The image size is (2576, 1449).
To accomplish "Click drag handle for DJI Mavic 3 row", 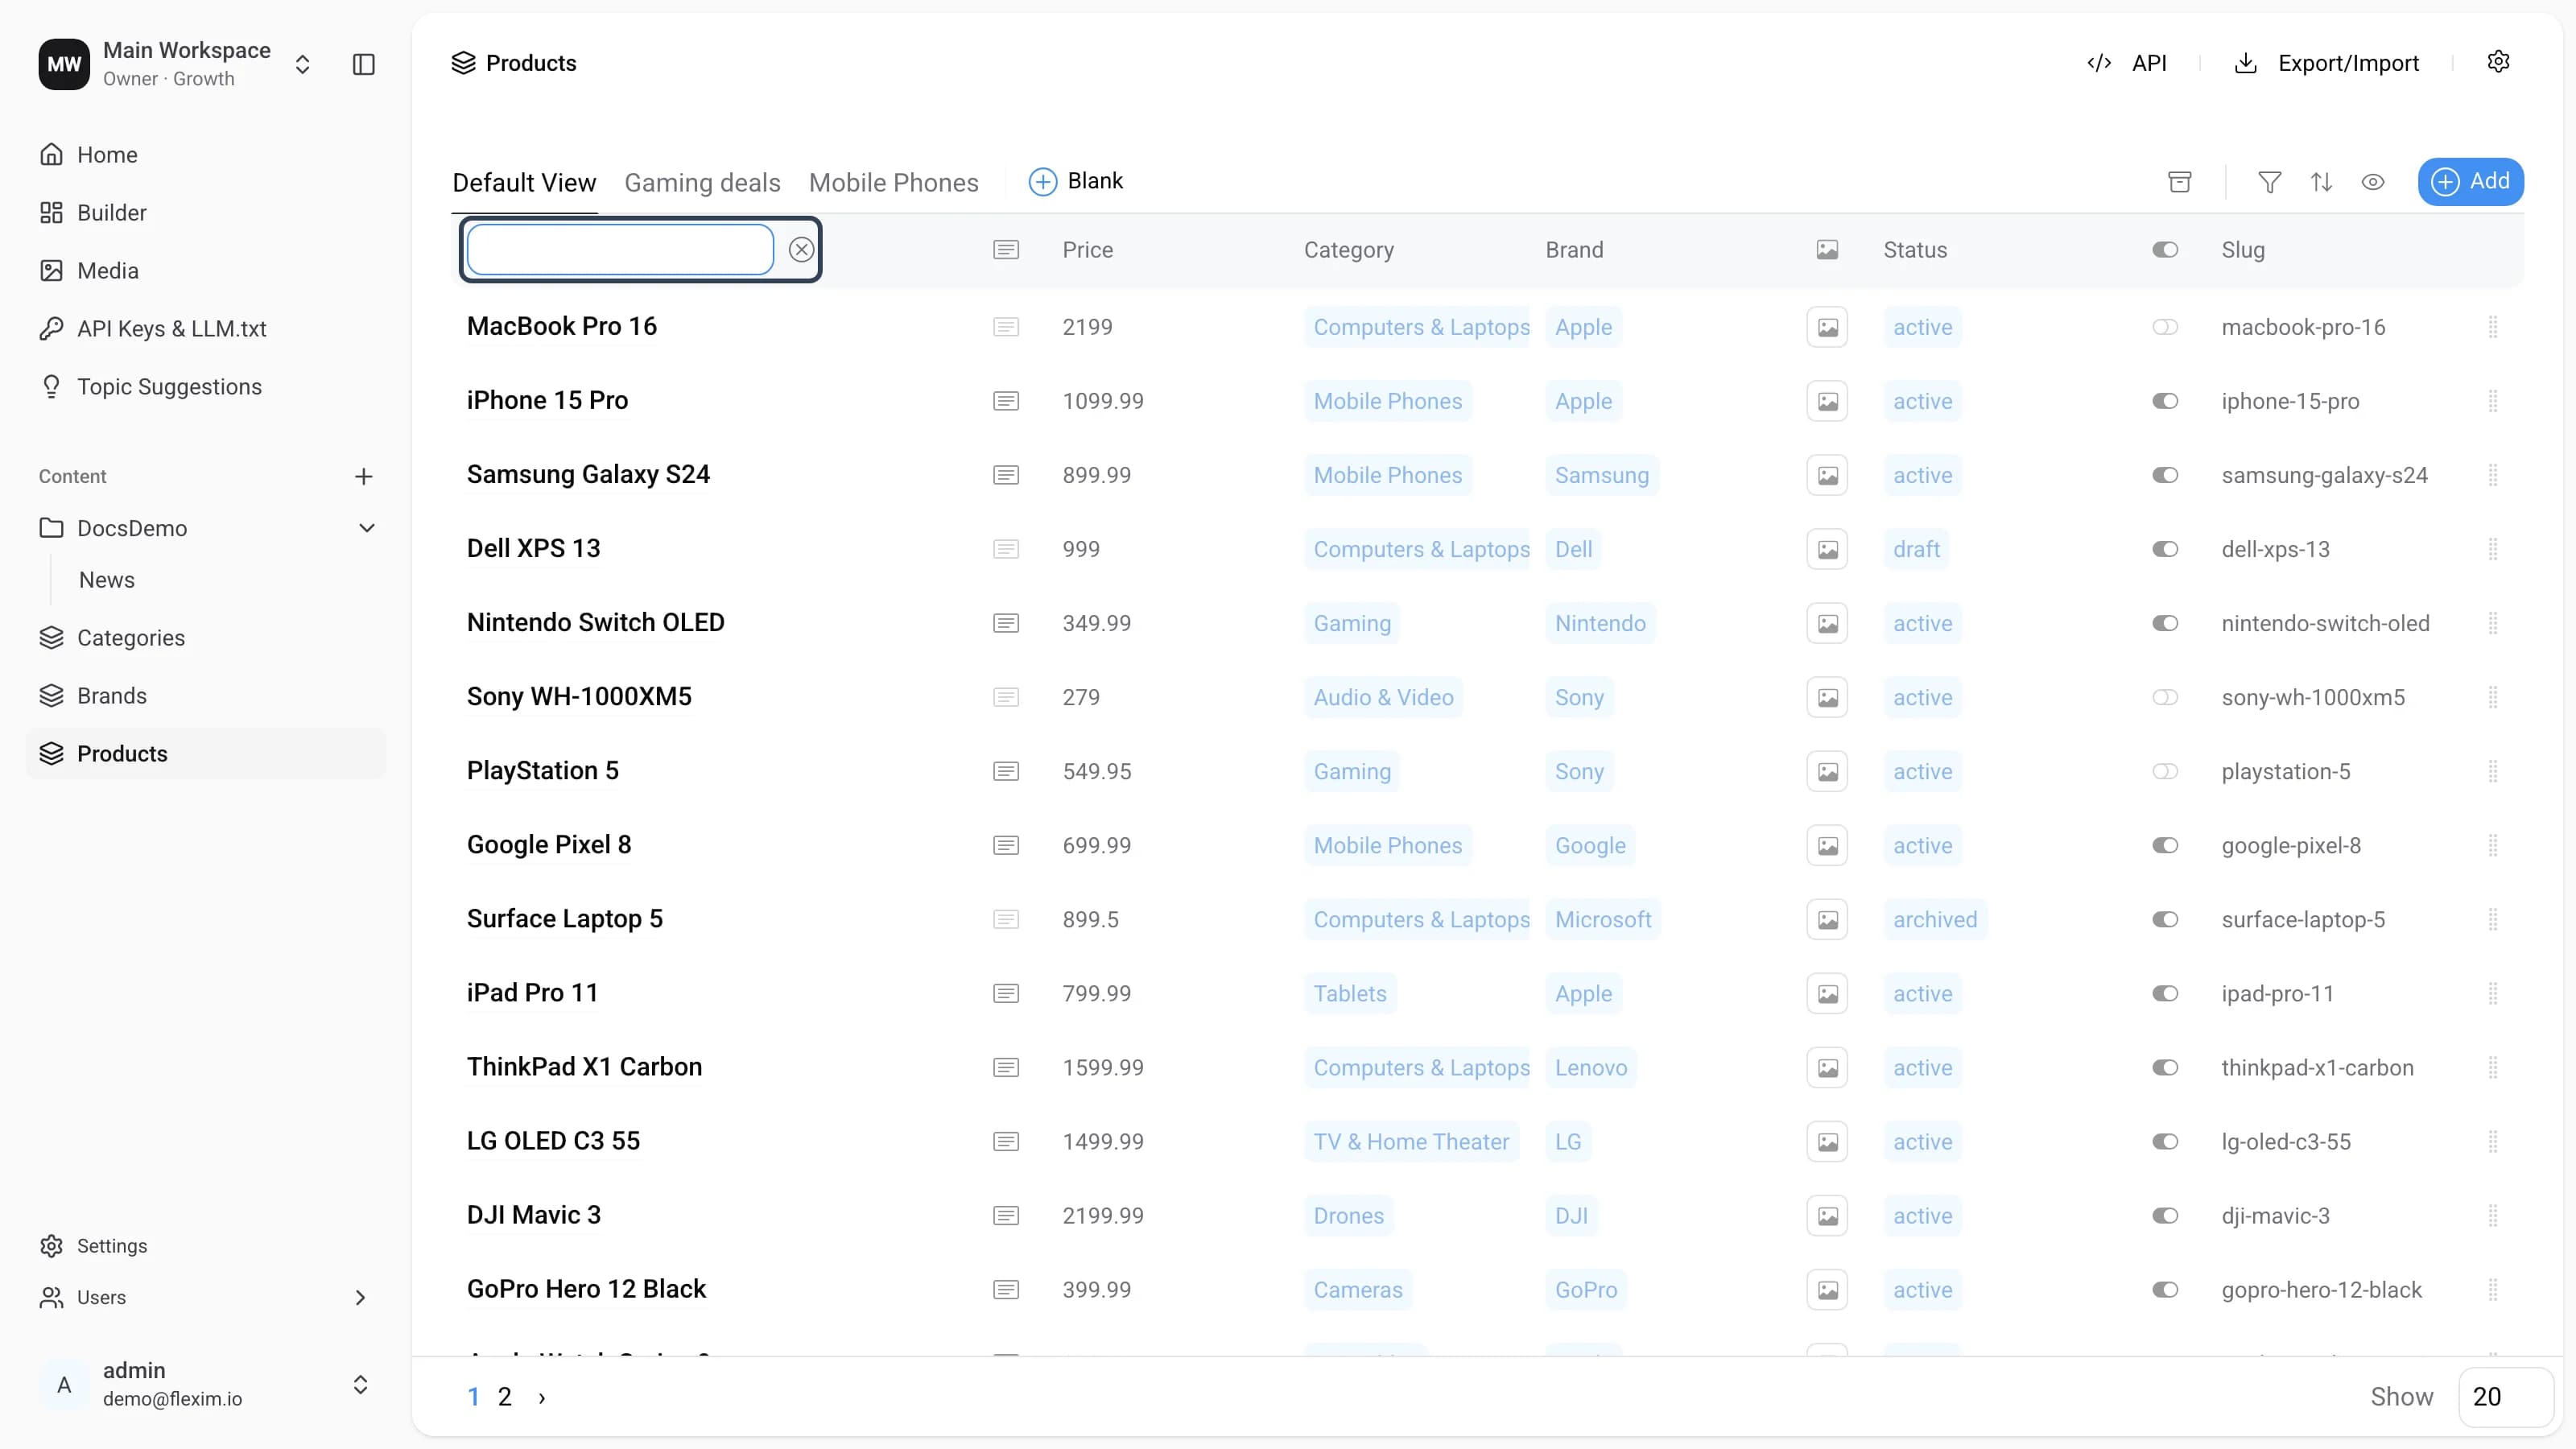I will (2493, 1215).
